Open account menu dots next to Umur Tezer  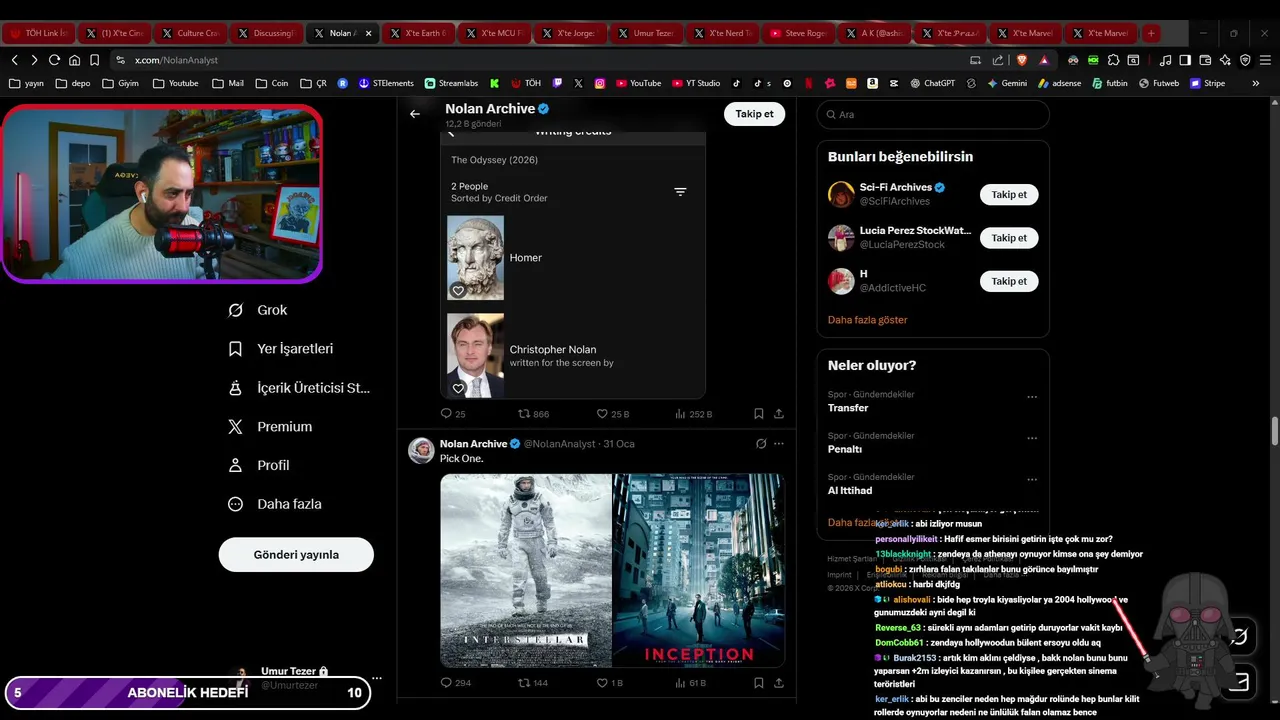click(377, 678)
